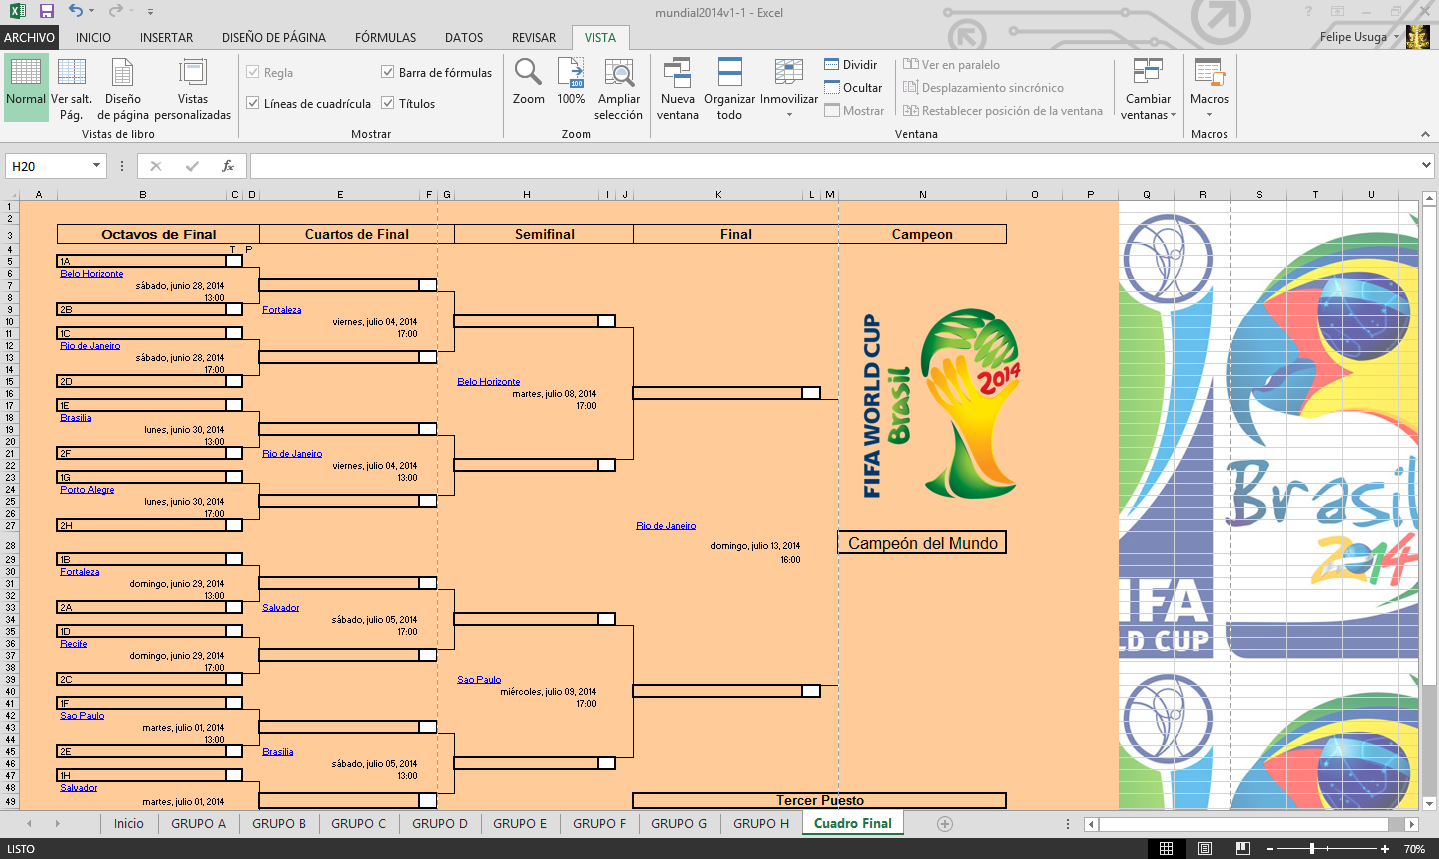1439x859 pixels.
Task: Switch to Normal view in status bar
Action: click(x=1166, y=848)
